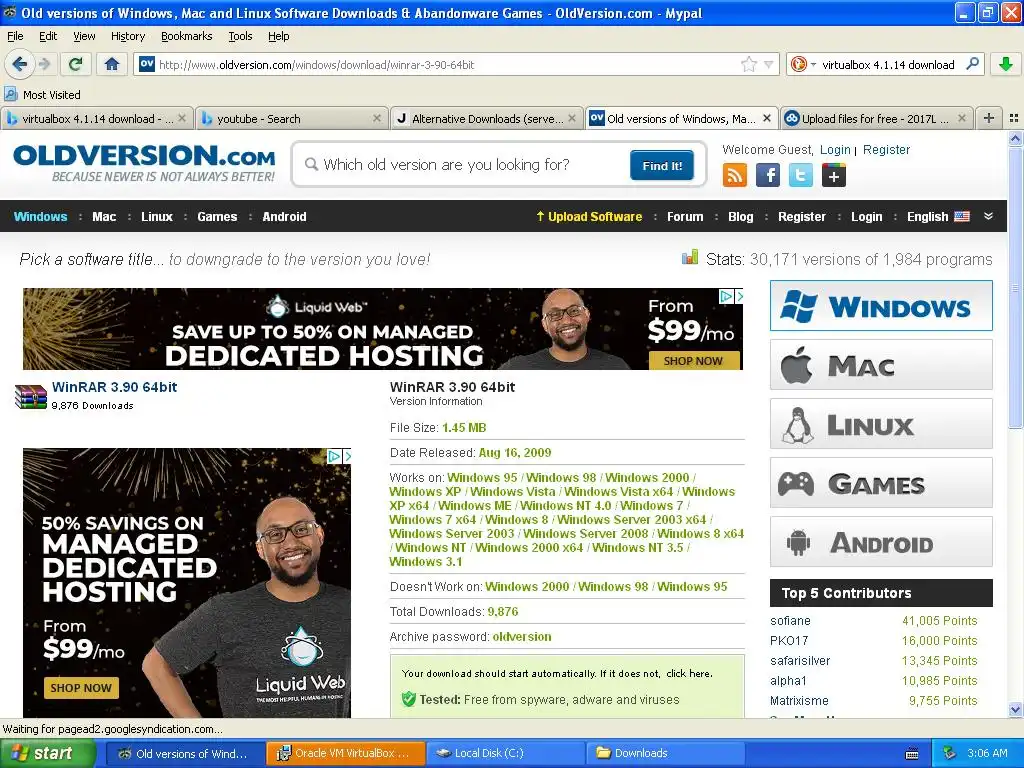Screen dimensions: 1024x768
Task: Open the Tools menu
Action: 240,36
